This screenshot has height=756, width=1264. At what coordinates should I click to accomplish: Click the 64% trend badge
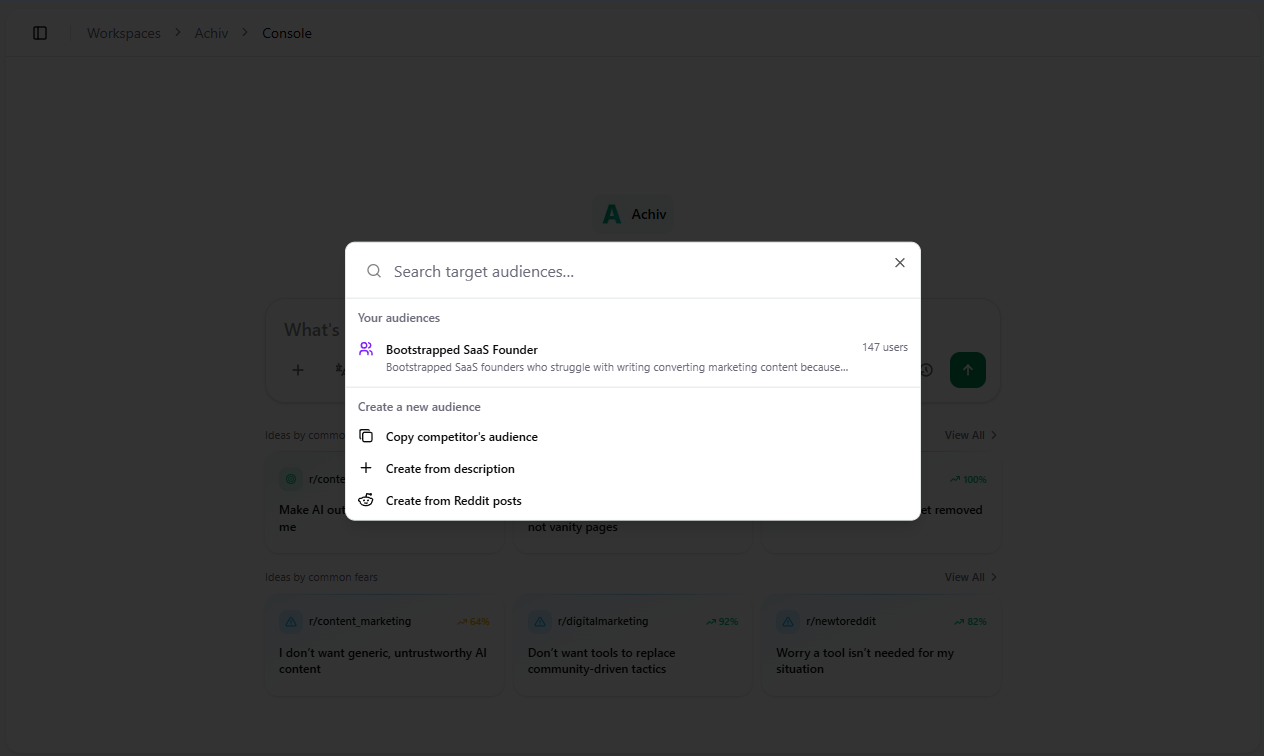click(473, 622)
